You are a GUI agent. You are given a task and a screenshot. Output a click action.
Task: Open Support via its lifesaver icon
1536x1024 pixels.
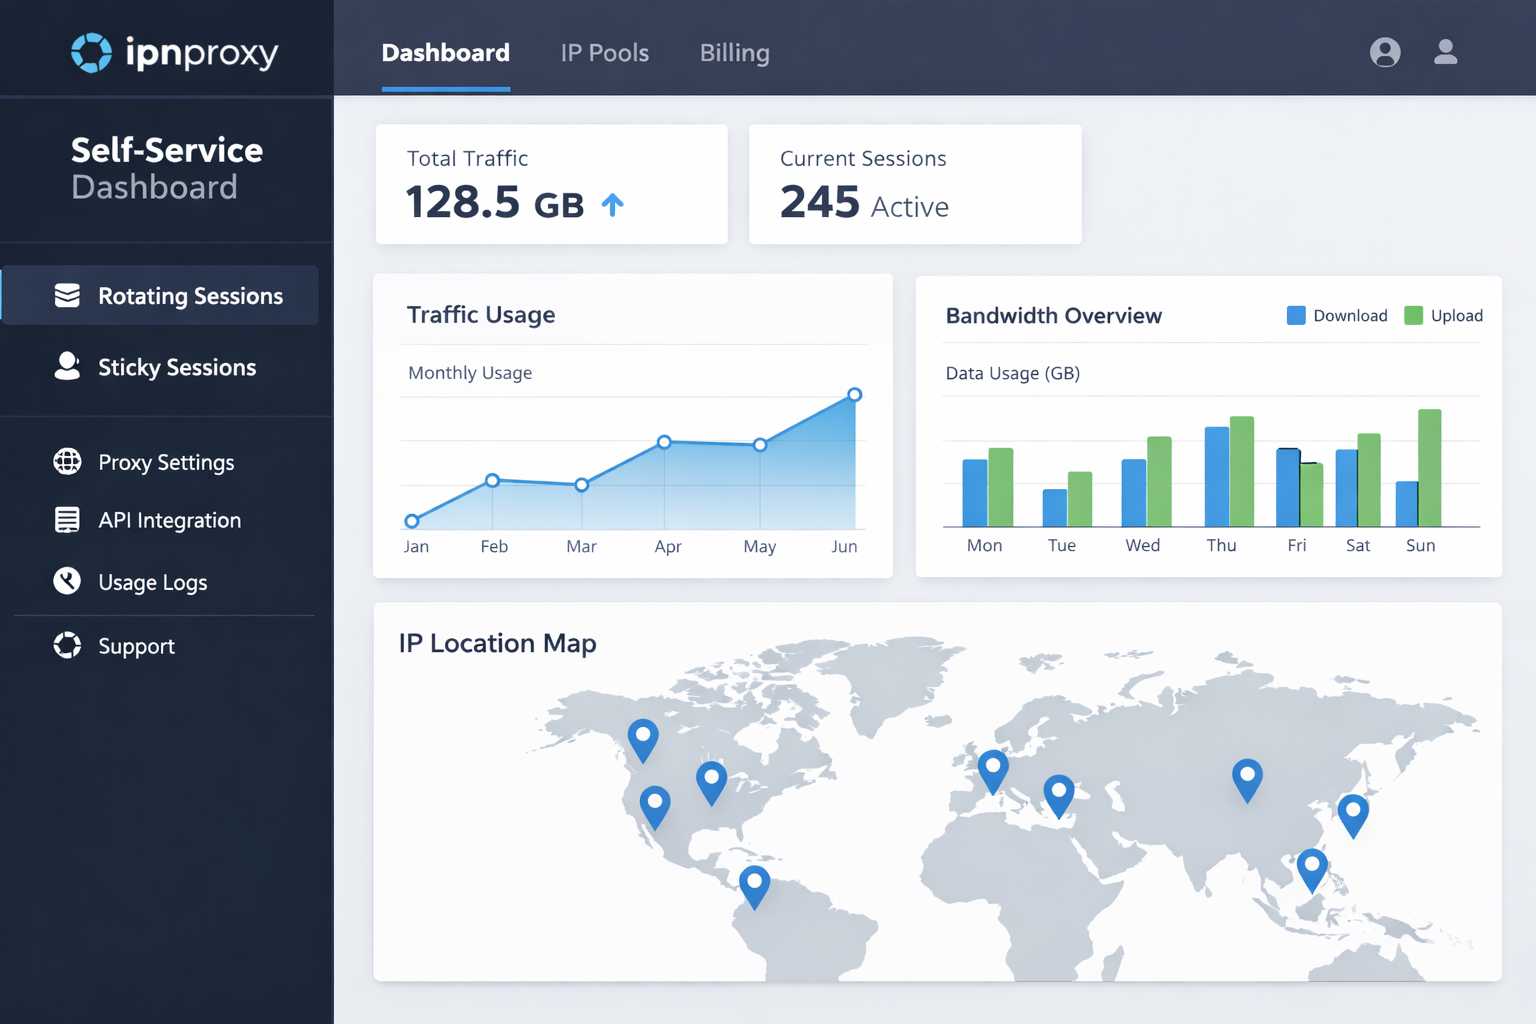pos(66,645)
